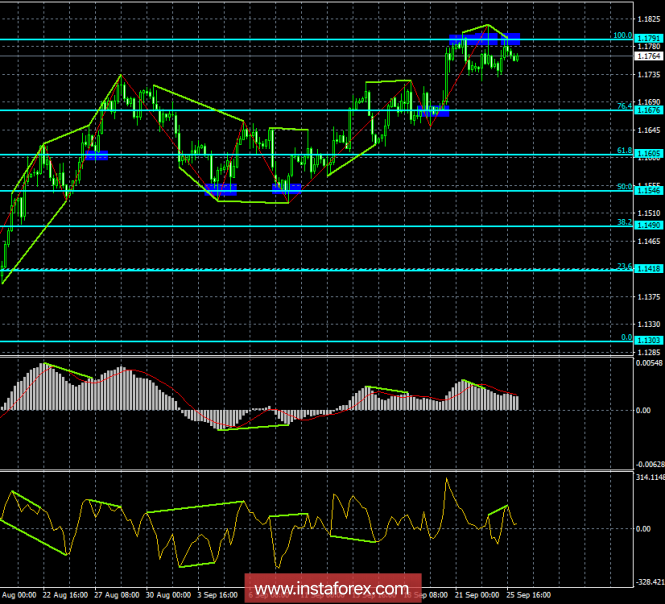Select the current price marker 1.1764
The image size is (665, 604).
pos(647,57)
